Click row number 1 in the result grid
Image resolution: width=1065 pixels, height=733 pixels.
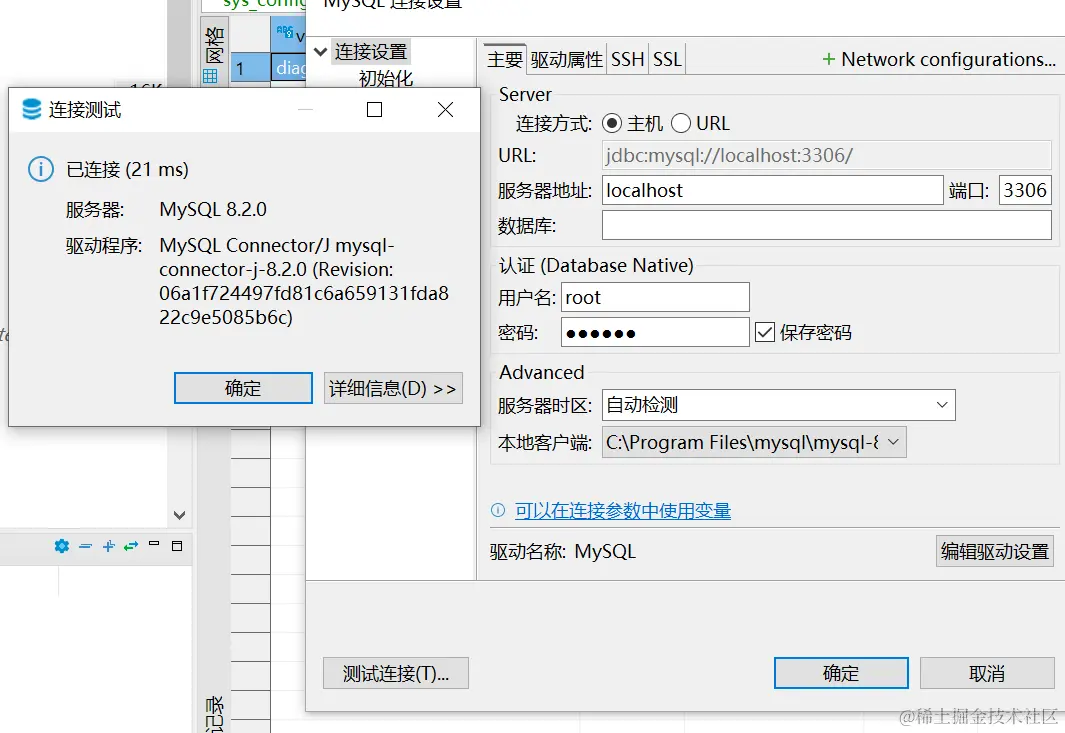click(250, 69)
